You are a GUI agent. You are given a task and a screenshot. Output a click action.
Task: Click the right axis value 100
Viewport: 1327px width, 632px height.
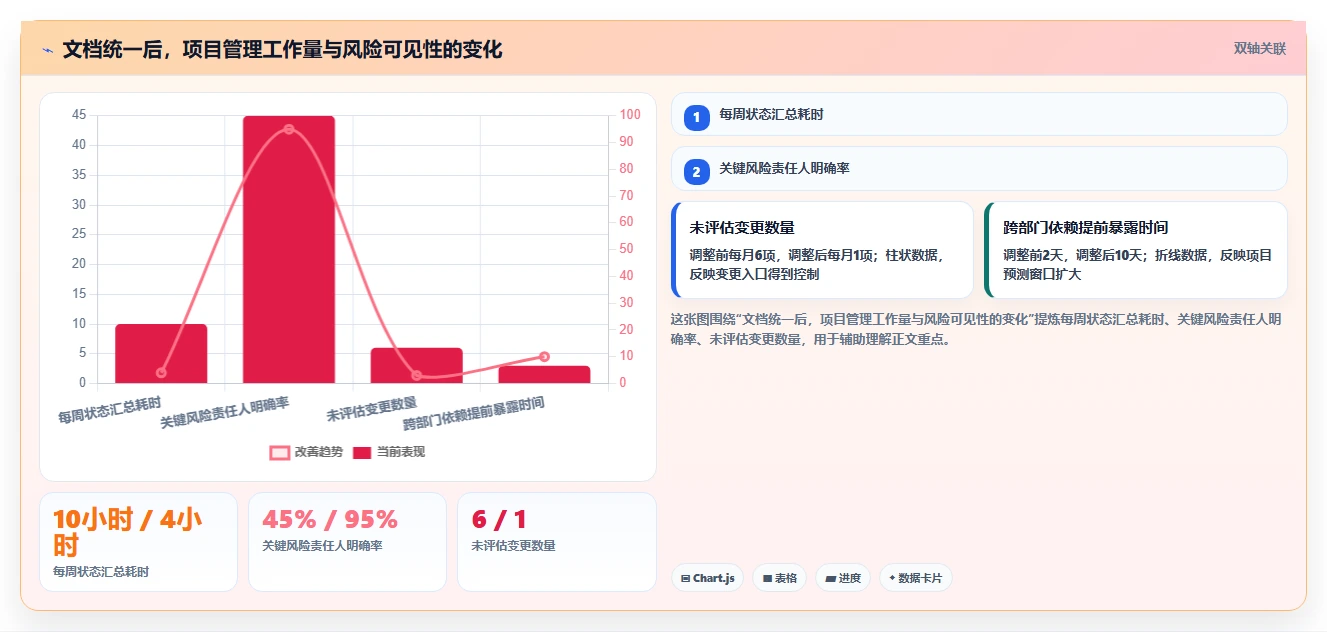click(630, 115)
